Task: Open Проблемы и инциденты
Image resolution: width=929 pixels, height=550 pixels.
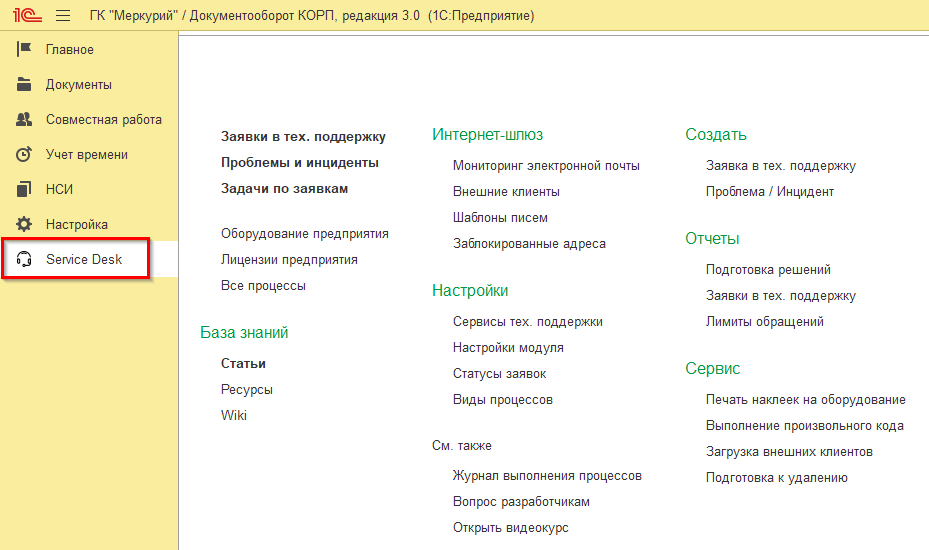Action: 300,163
